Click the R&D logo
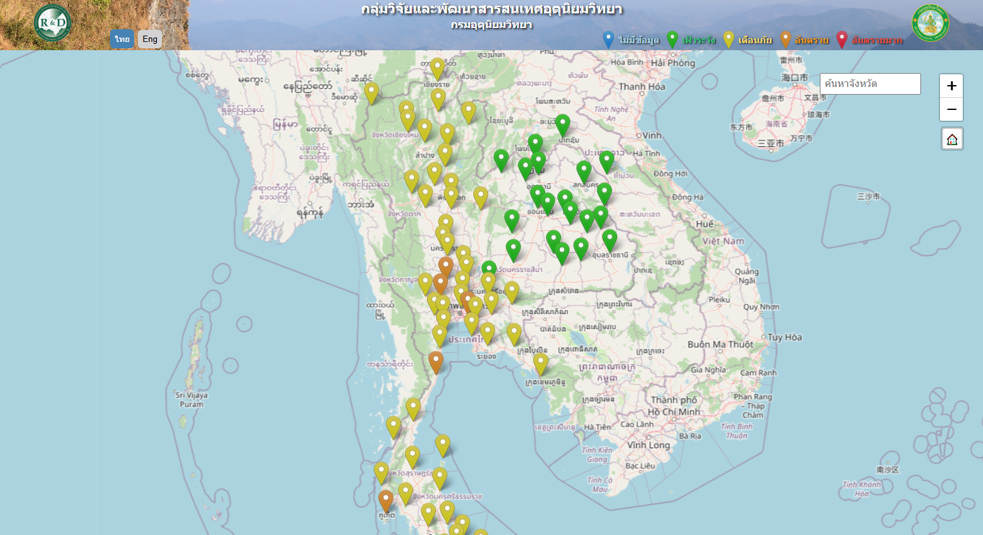The height and width of the screenshot is (535, 983). [52, 23]
